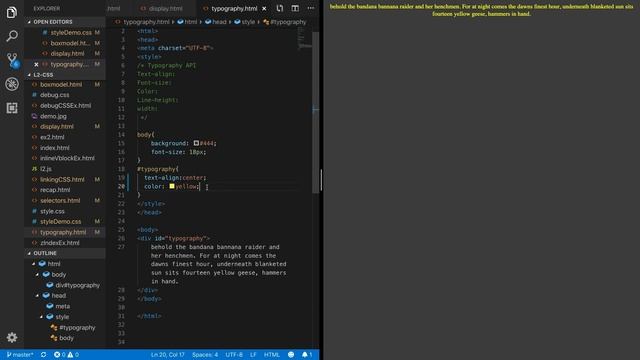This screenshot has height=360, width=640.
Task: Collapse the head node in Outline
Action: pyautogui.click(x=38, y=295)
